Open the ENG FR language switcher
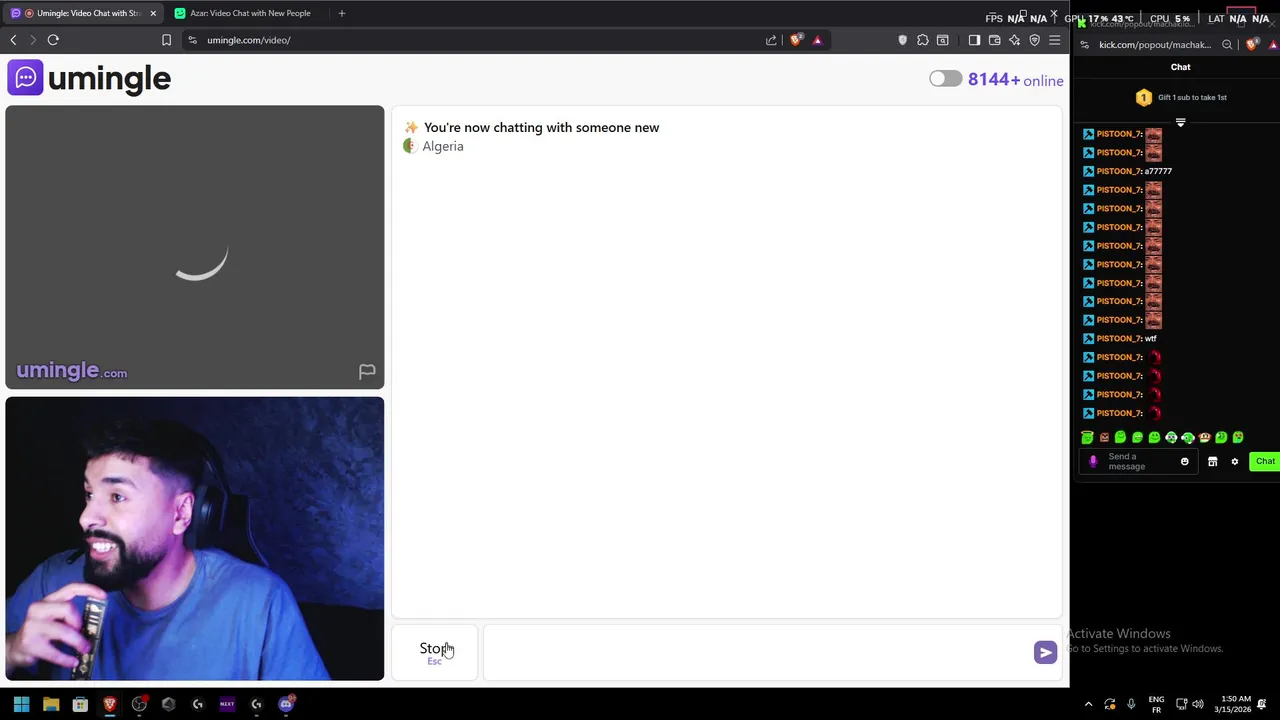This screenshot has height=720, width=1280. coord(1156,704)
